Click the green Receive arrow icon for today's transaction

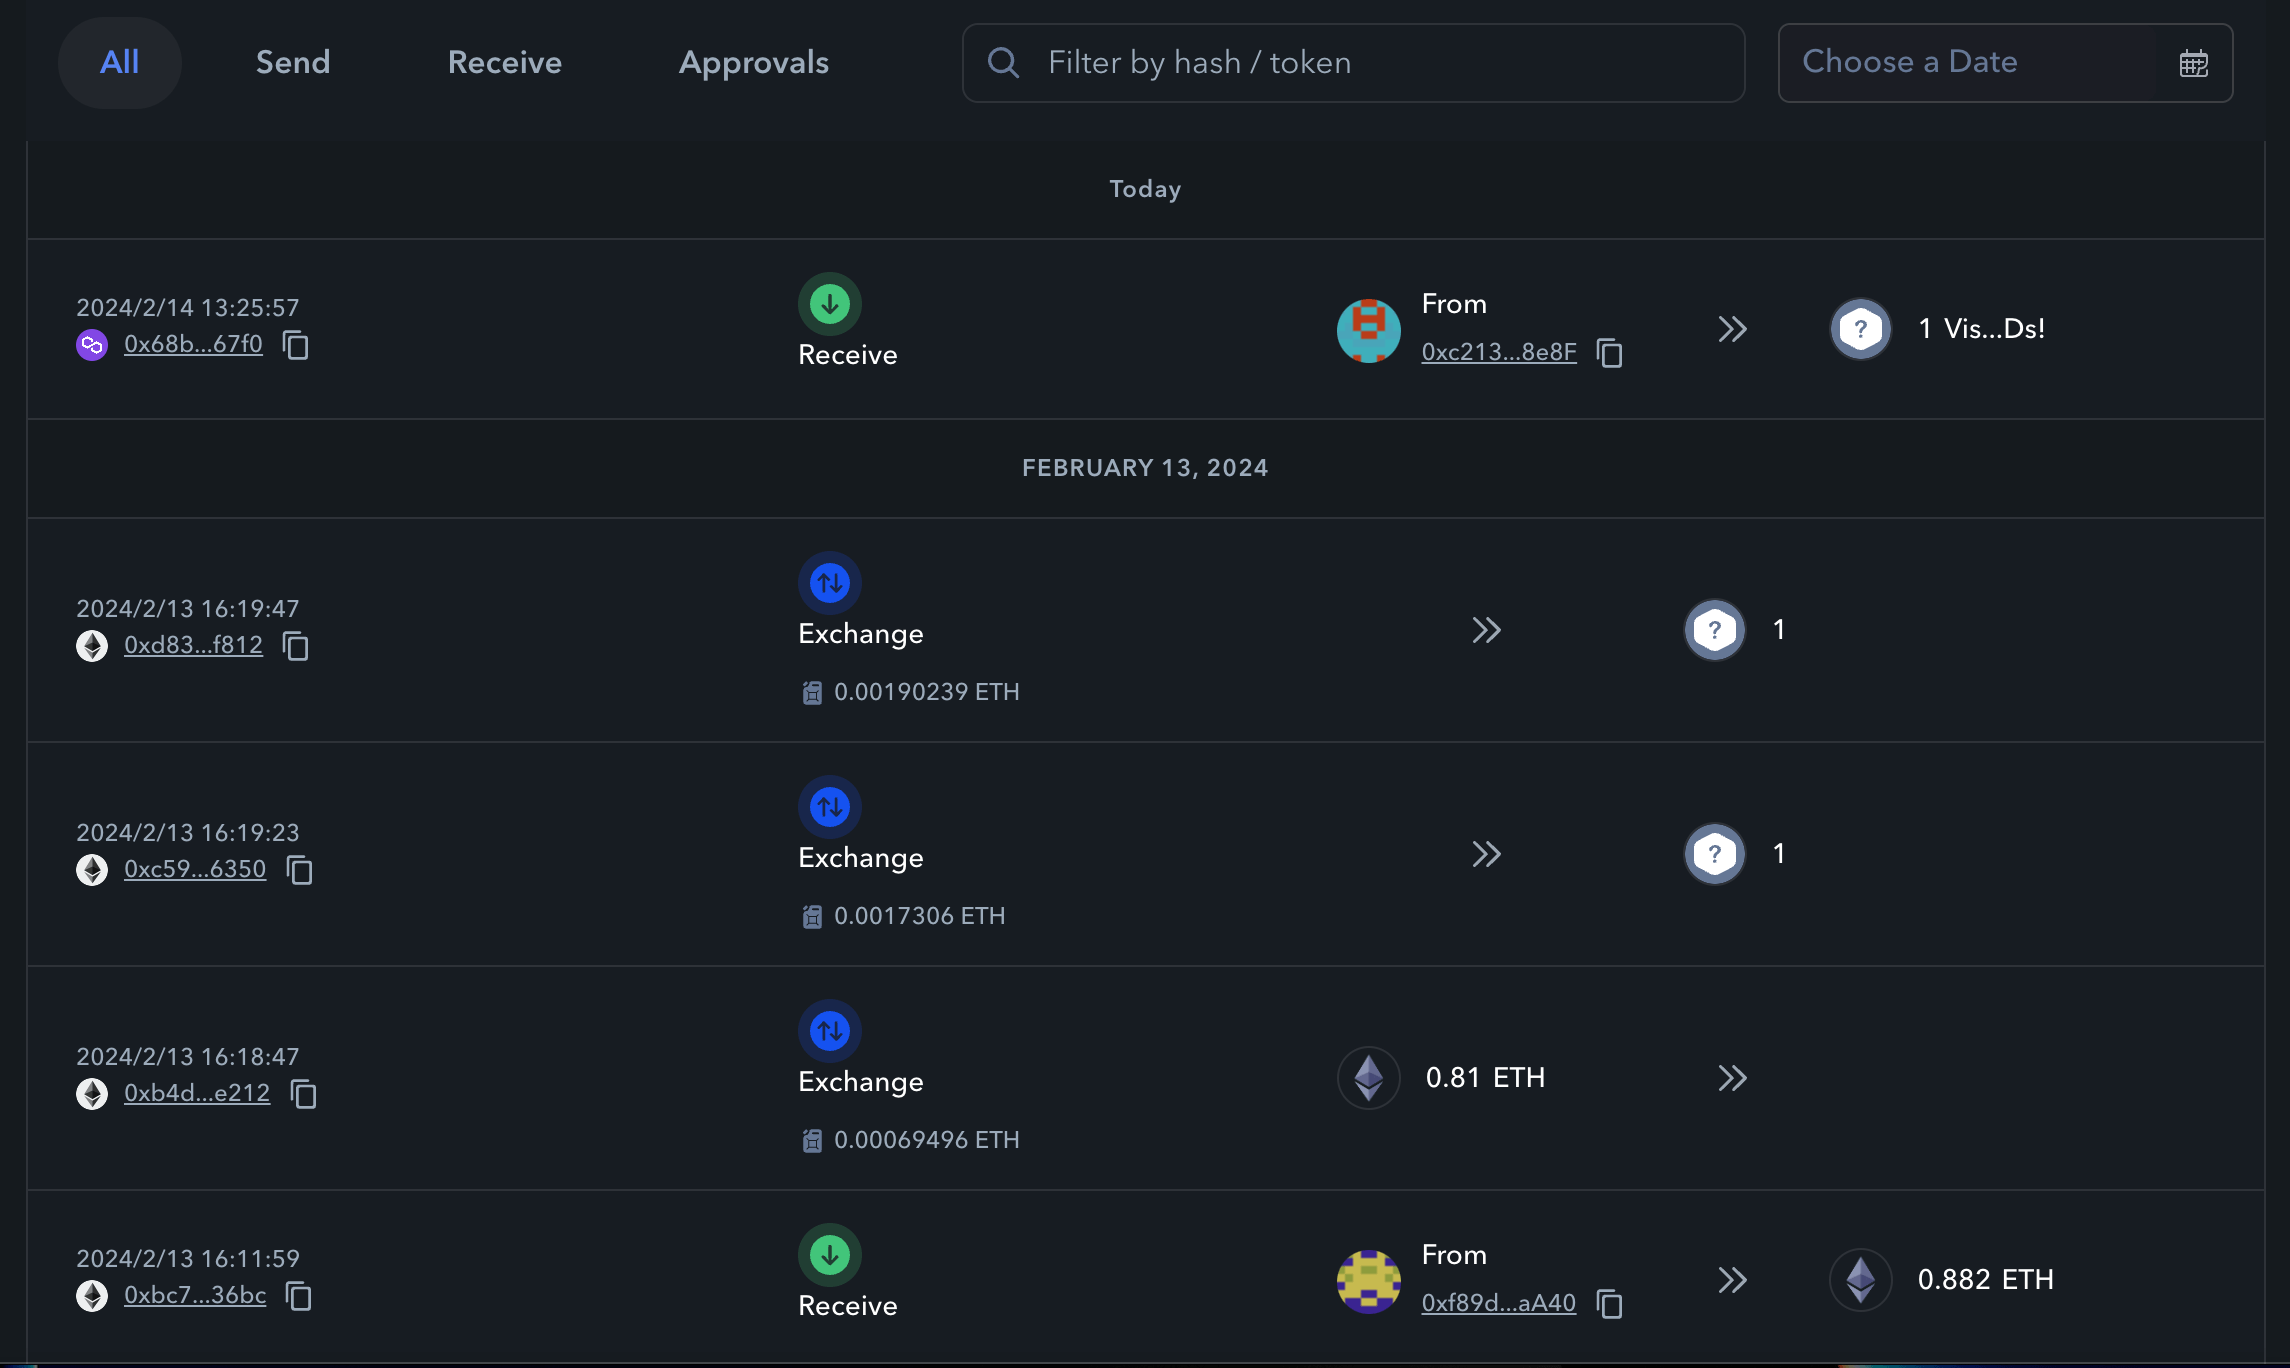(x=829, y=302)
